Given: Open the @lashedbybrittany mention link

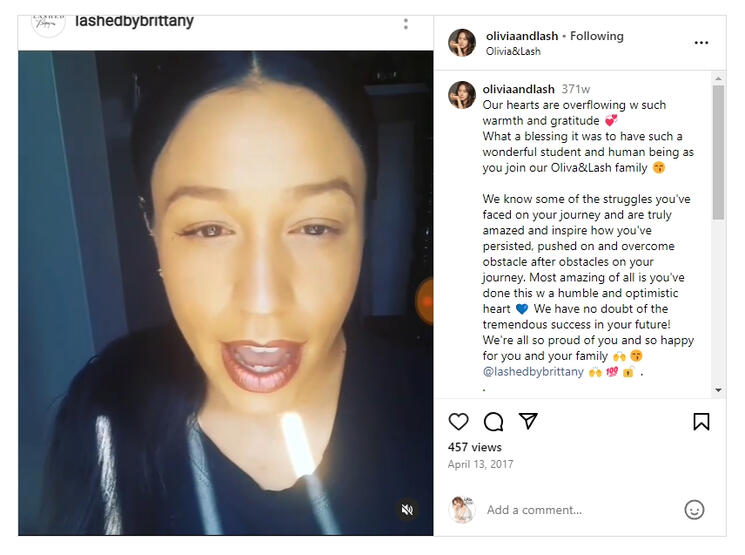Looking at the screenshot, I should click(533, 372).
